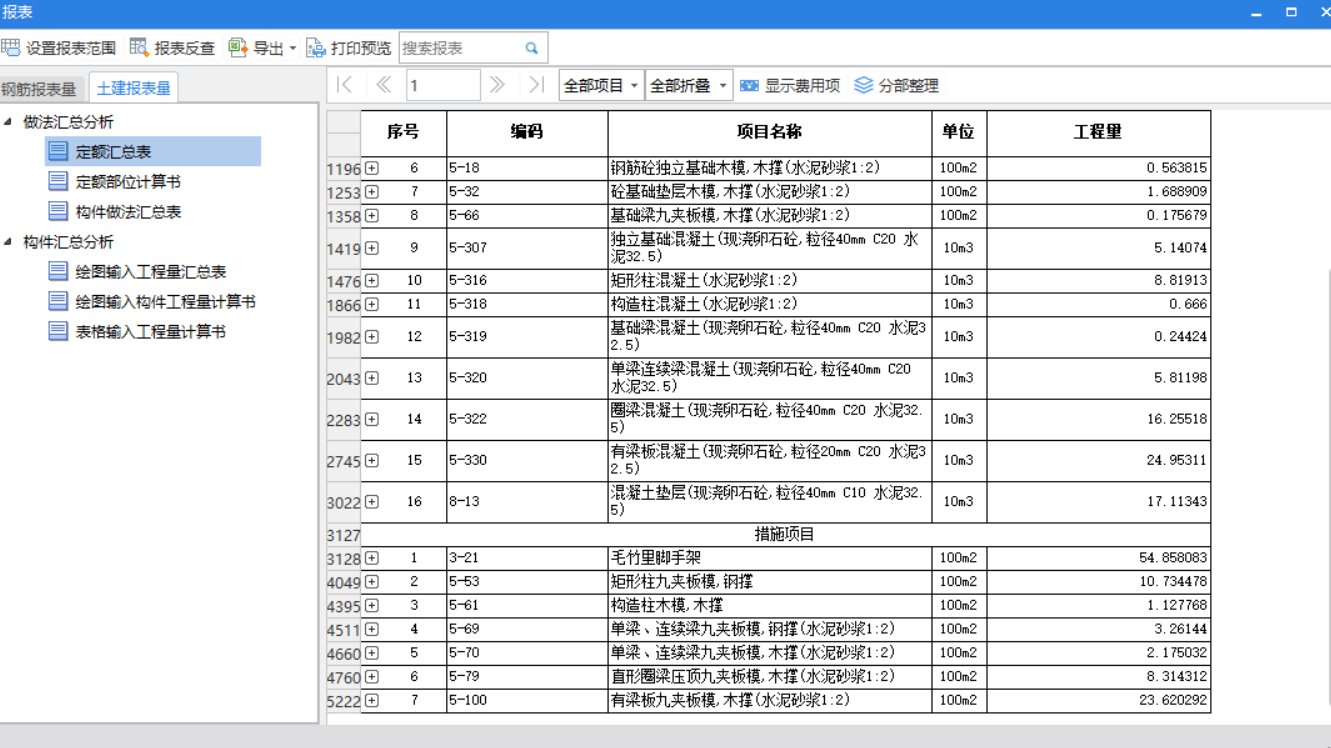Click the 导出 export icon

(x=238, y=48)
